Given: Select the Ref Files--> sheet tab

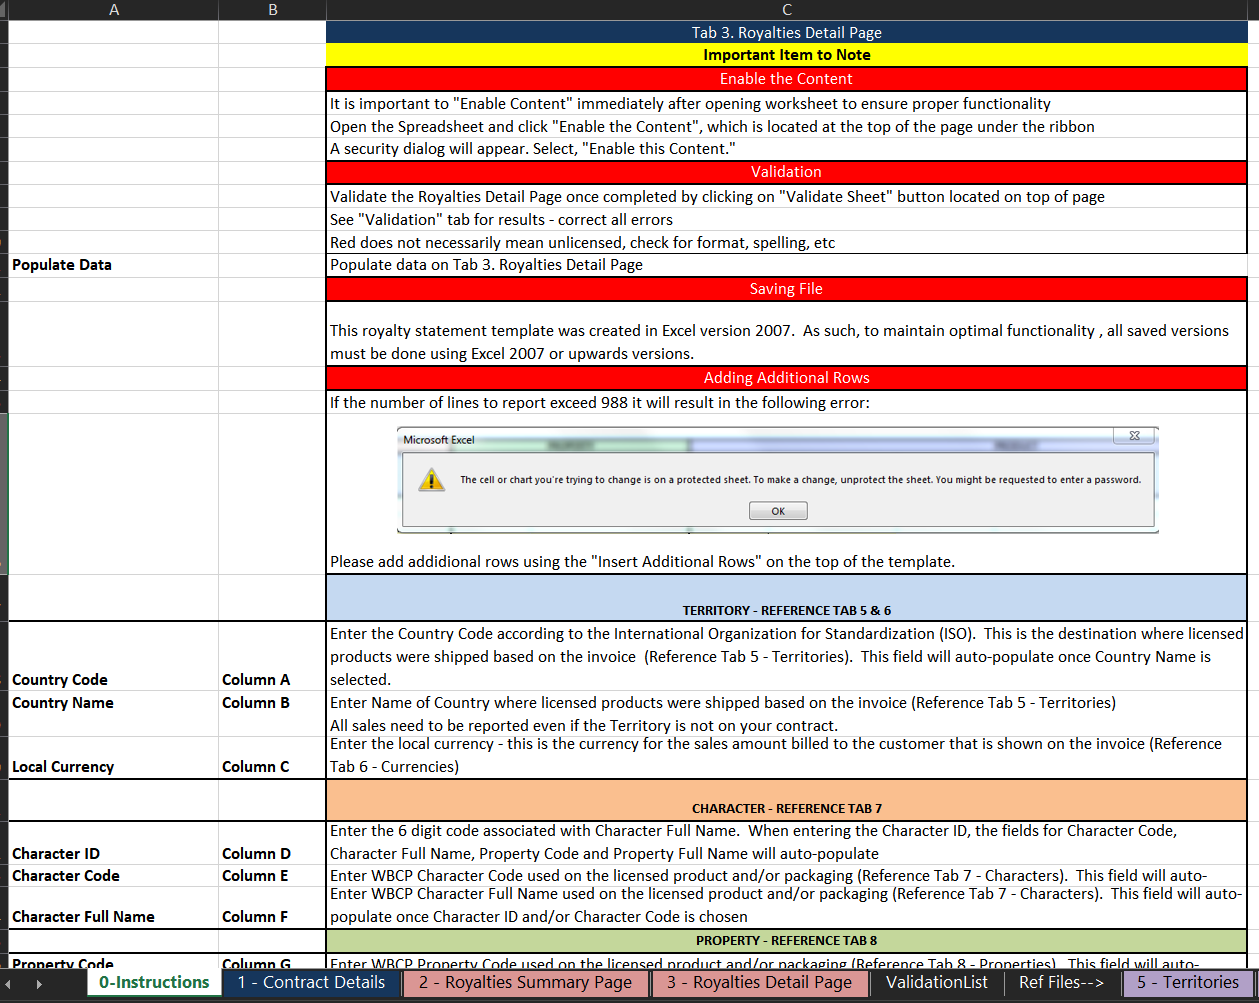Looking at the screenshot, I should click(x=1061, y=982).
